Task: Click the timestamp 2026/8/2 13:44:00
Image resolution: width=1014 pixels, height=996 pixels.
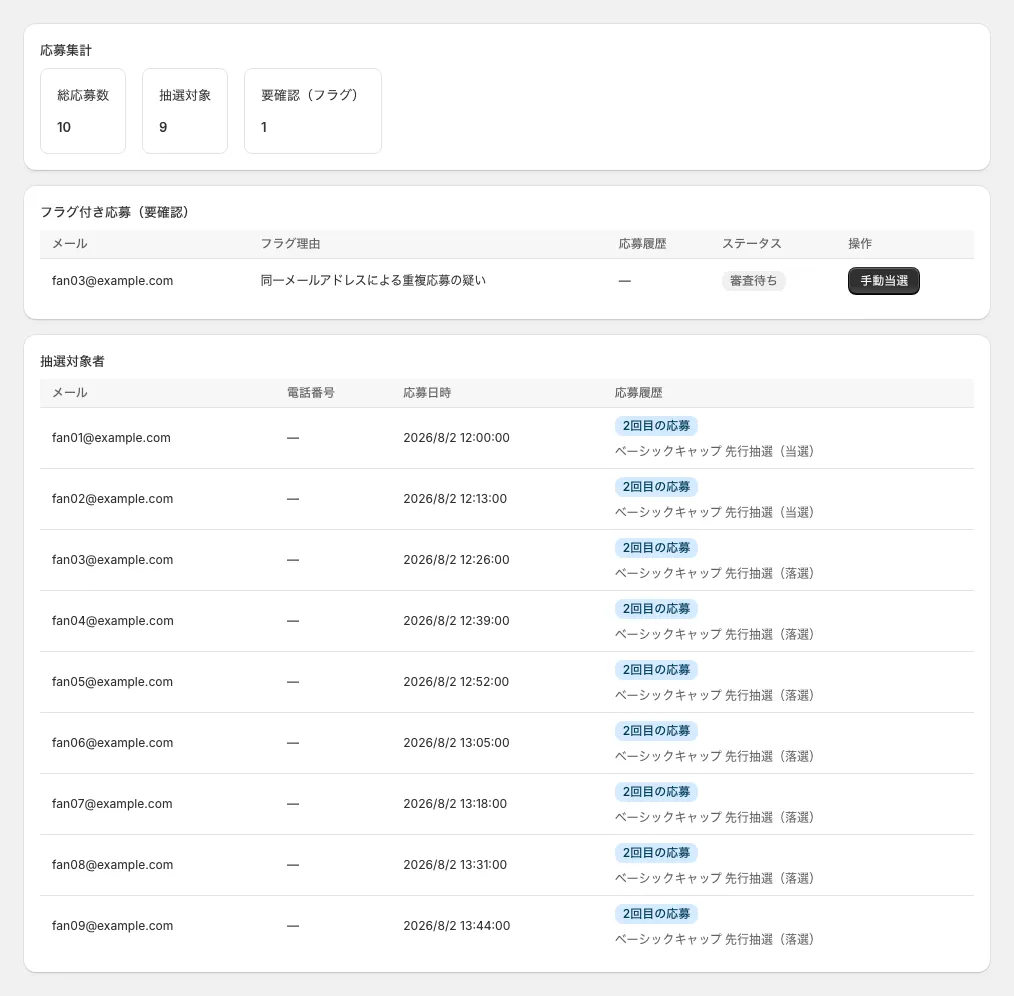Action: coord(457,926)
